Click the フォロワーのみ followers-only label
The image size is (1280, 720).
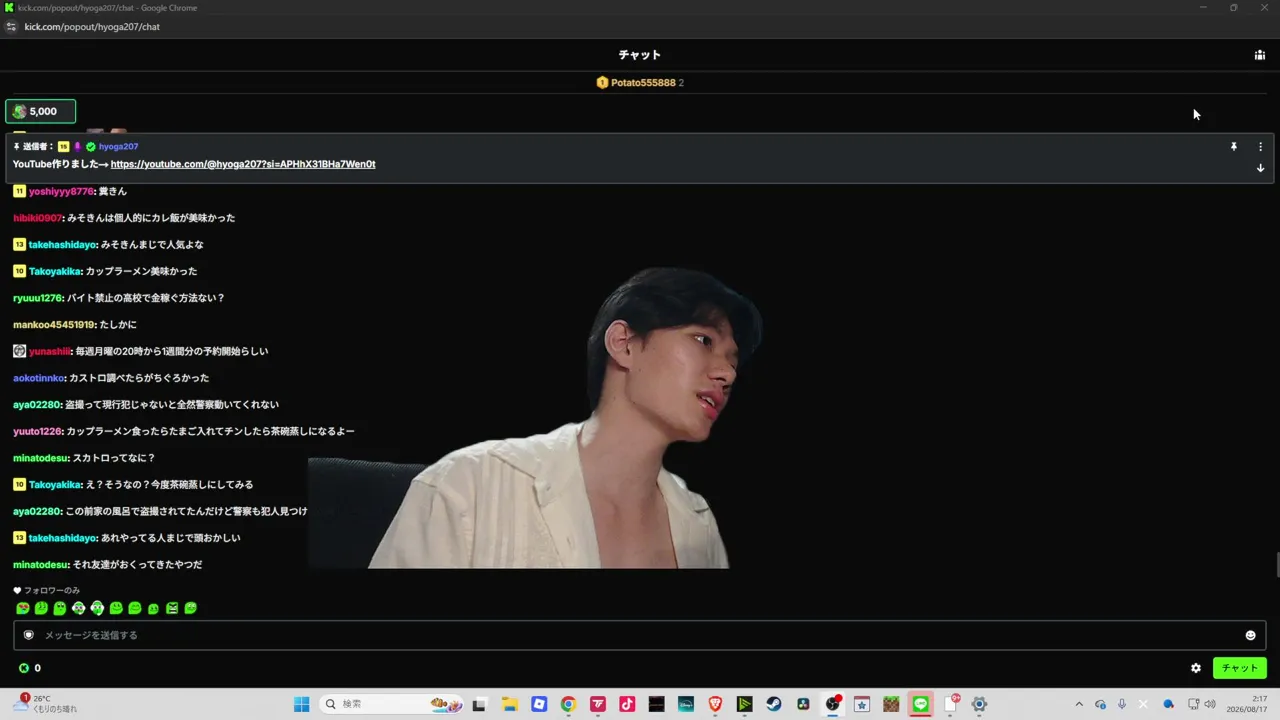[52, 590]
